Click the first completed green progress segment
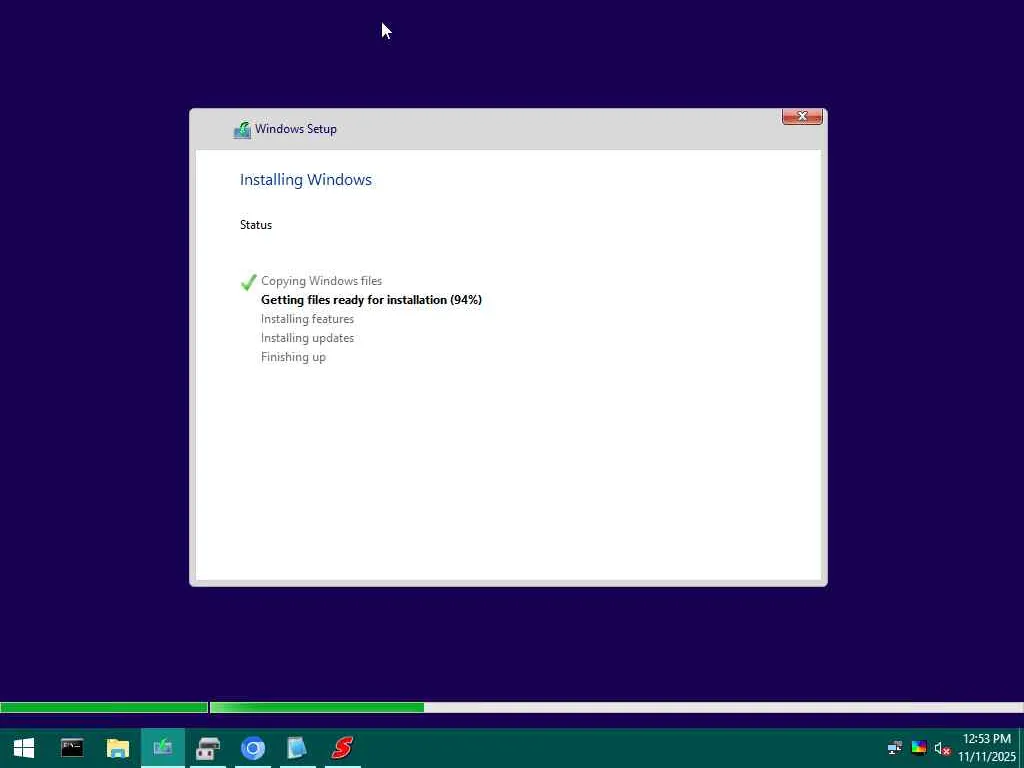Screen dimensions: 1024x768 pyautogui.click(x=104, y=707)
